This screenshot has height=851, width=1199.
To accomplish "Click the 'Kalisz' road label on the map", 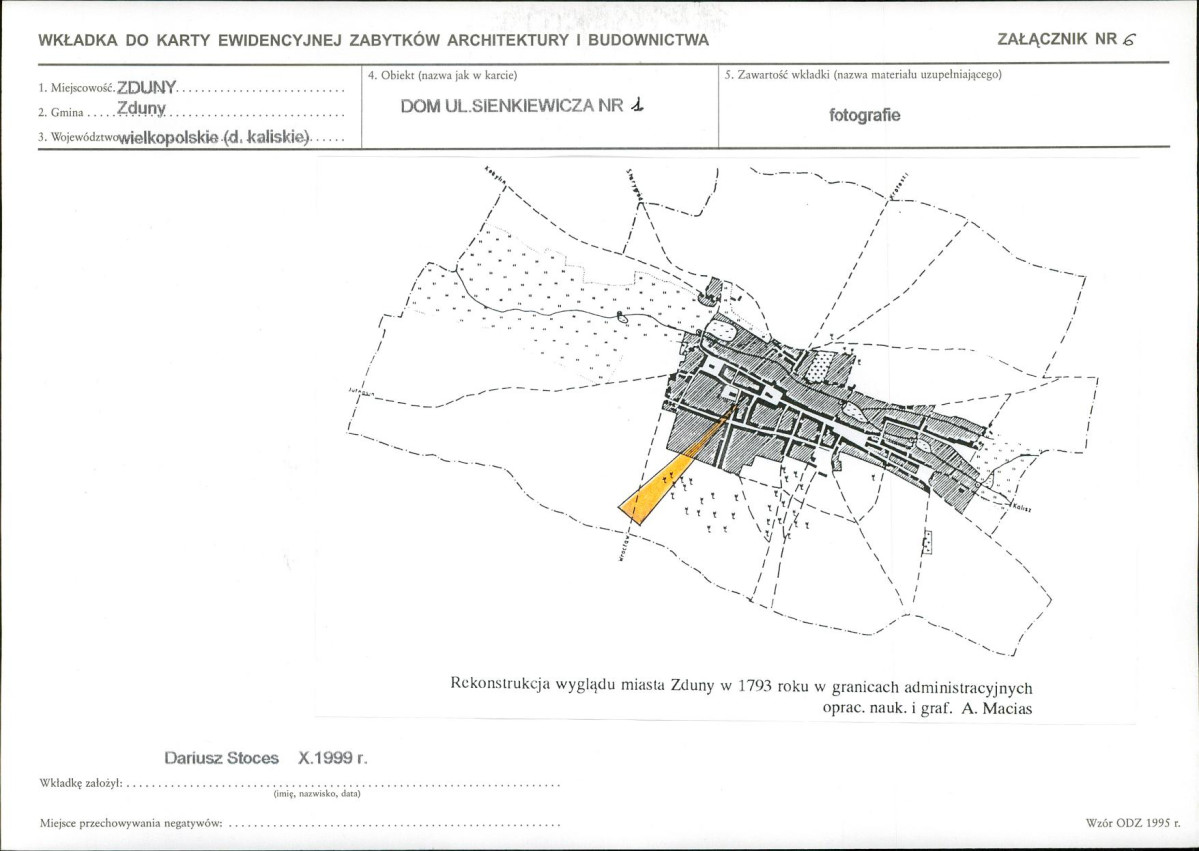I will (1022, 507).
